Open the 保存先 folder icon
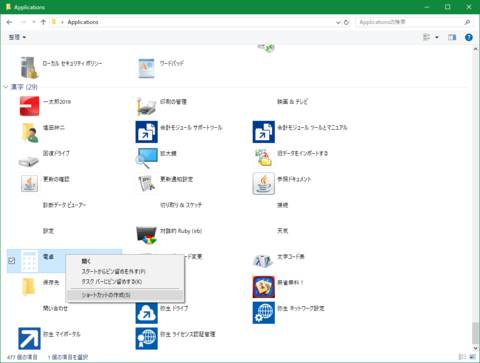The image size is (480, 363). click(x=29, y=287)
